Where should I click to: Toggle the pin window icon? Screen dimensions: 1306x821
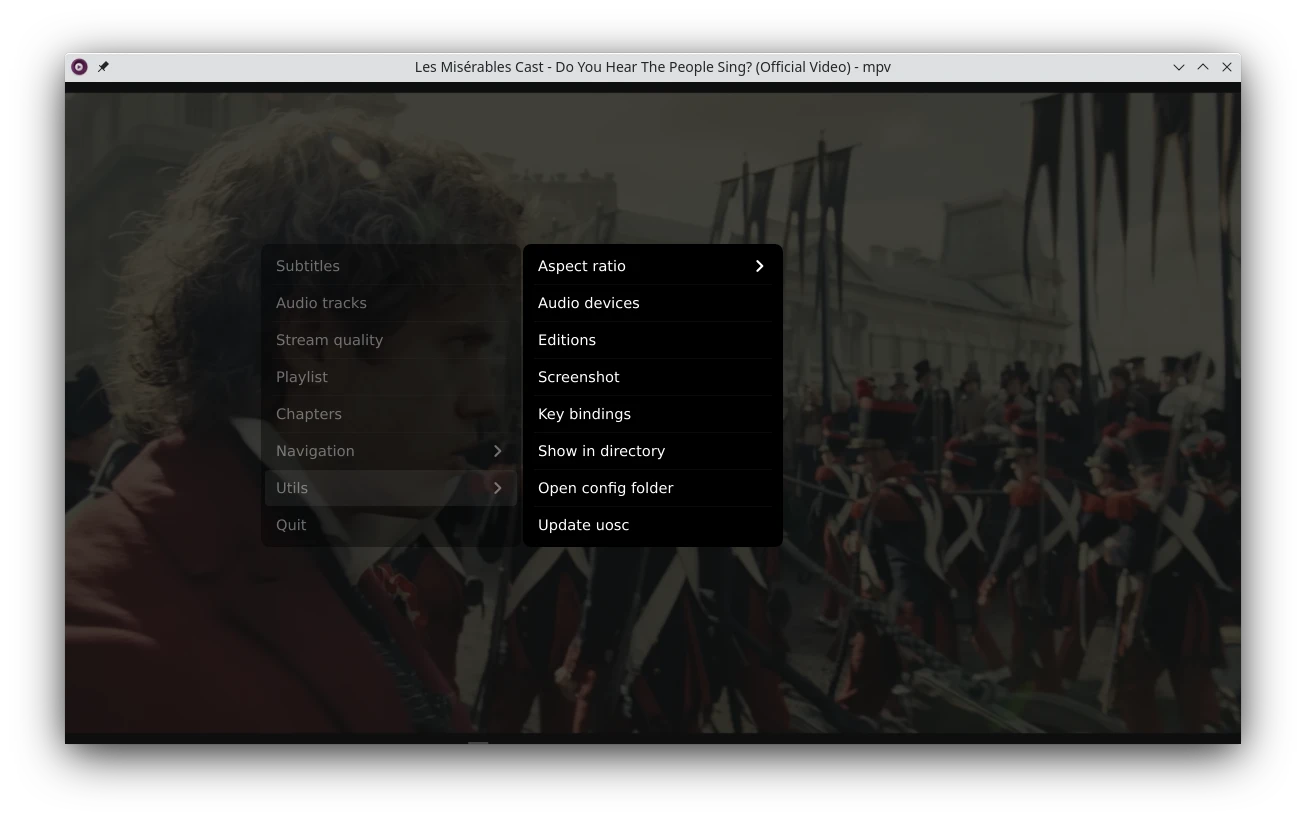click(103, 67)
